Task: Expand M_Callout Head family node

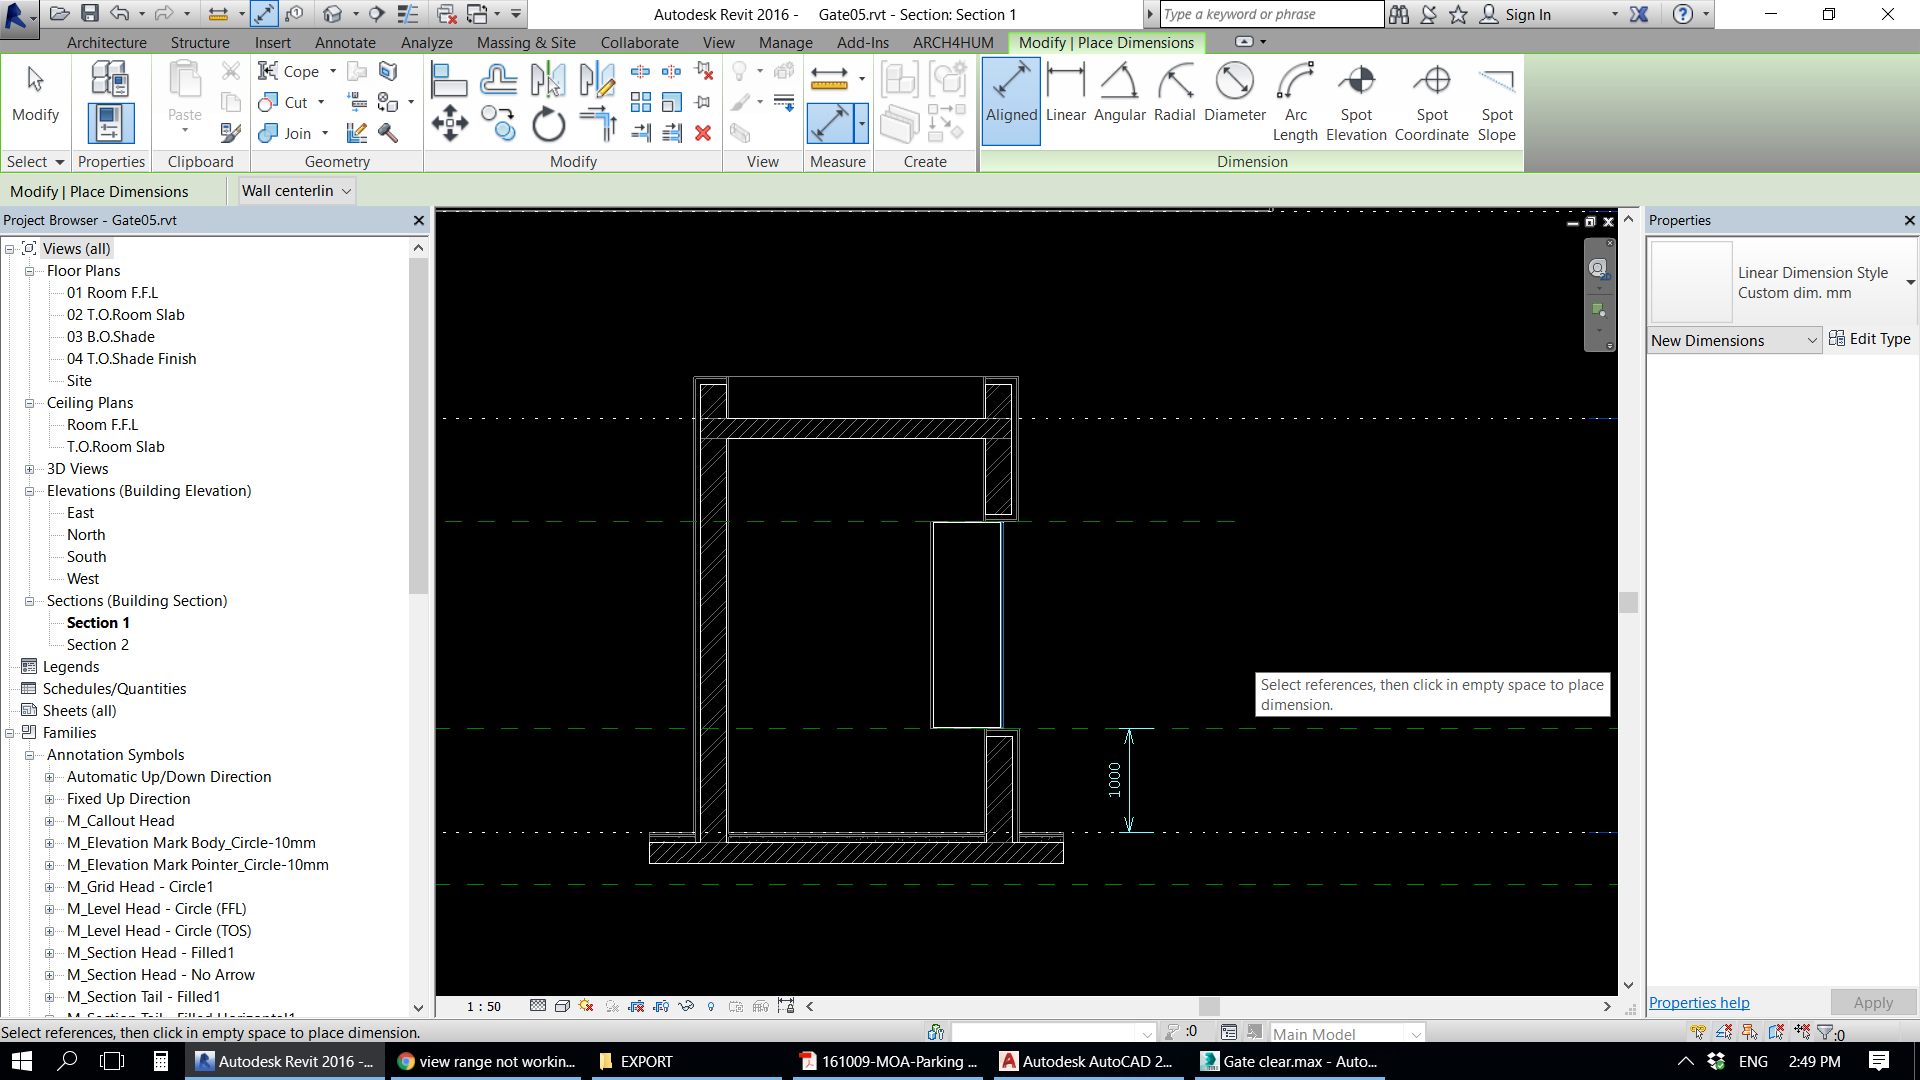Action: 49,821
